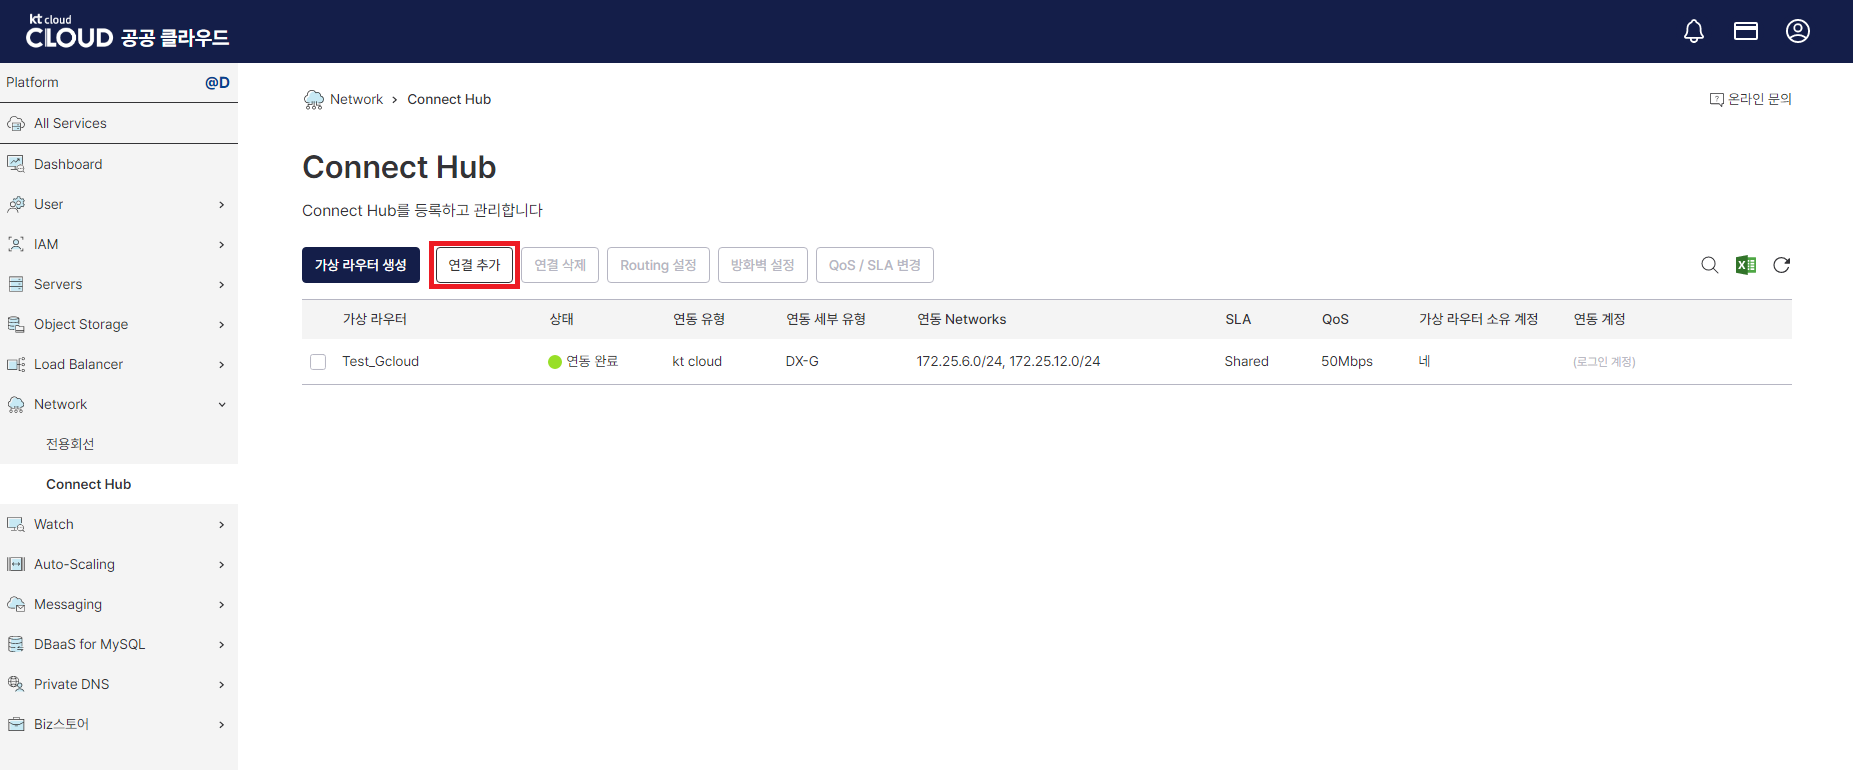Open the Auto-Scaling menu item

[x=74, y=564]
